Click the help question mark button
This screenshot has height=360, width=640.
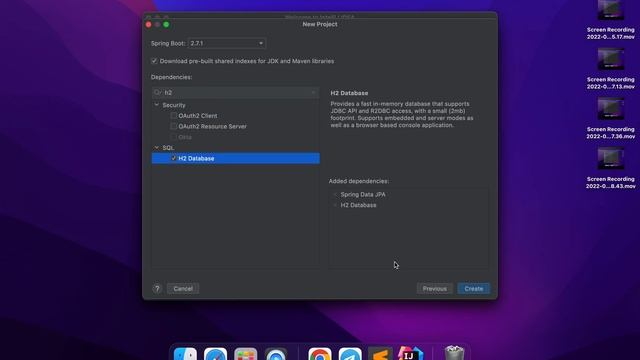click(157, 289)
